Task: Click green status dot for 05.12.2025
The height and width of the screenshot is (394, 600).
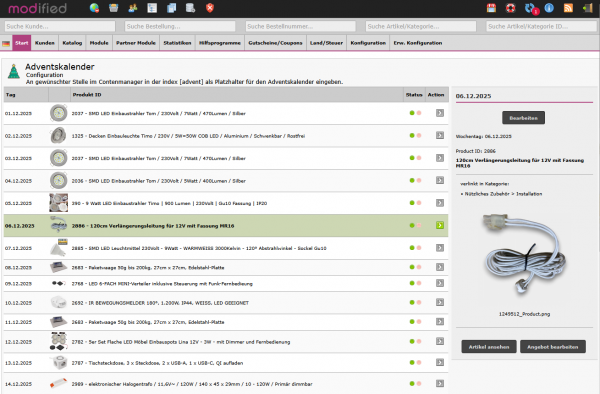Action: 412,203
